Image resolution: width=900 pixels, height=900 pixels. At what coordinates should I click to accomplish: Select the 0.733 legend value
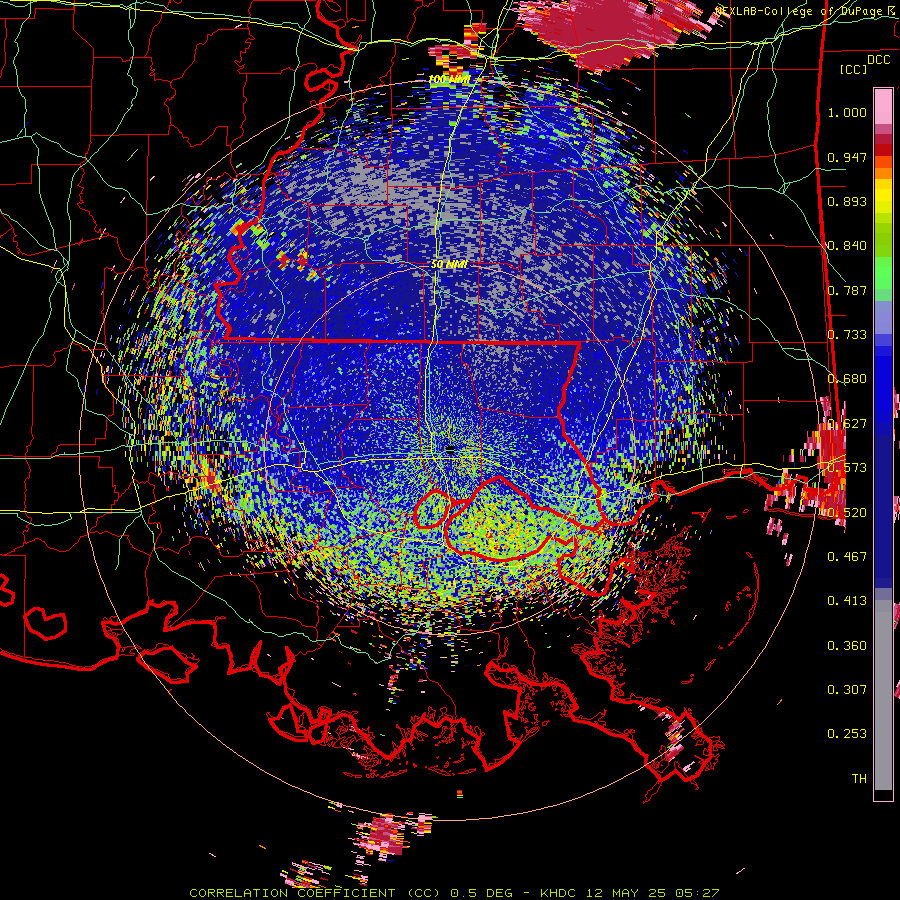pyautogui.click(x=847, y=335)
